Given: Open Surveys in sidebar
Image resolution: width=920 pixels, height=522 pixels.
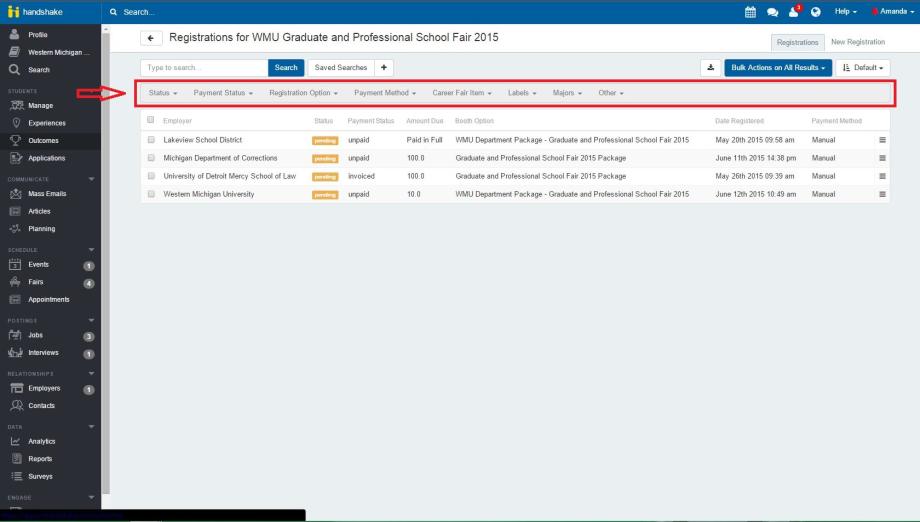Looking at the screenshot, I should (x=40, y=477).
